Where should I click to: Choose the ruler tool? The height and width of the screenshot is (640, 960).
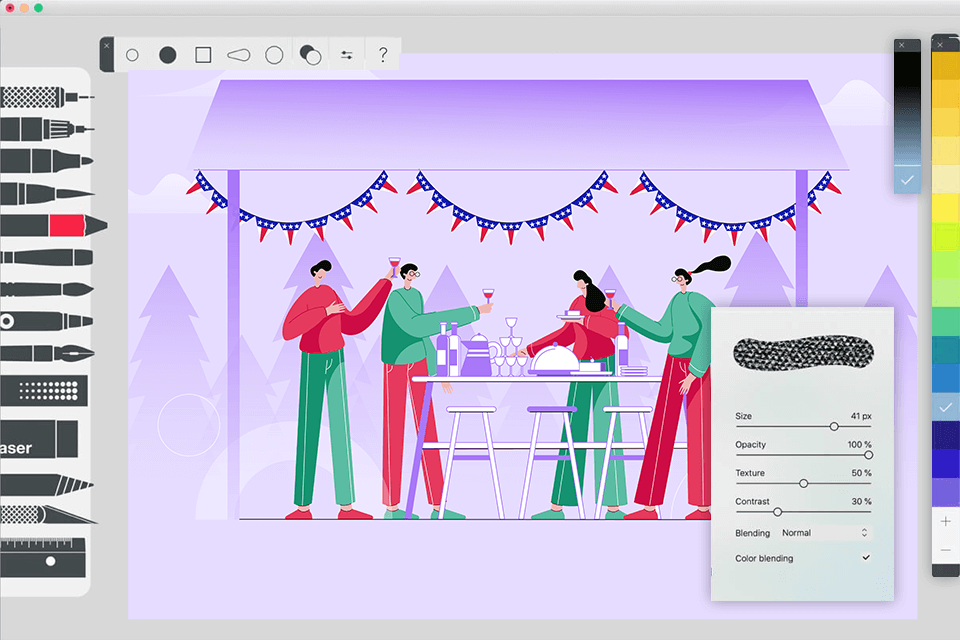(x=43, y=557)
